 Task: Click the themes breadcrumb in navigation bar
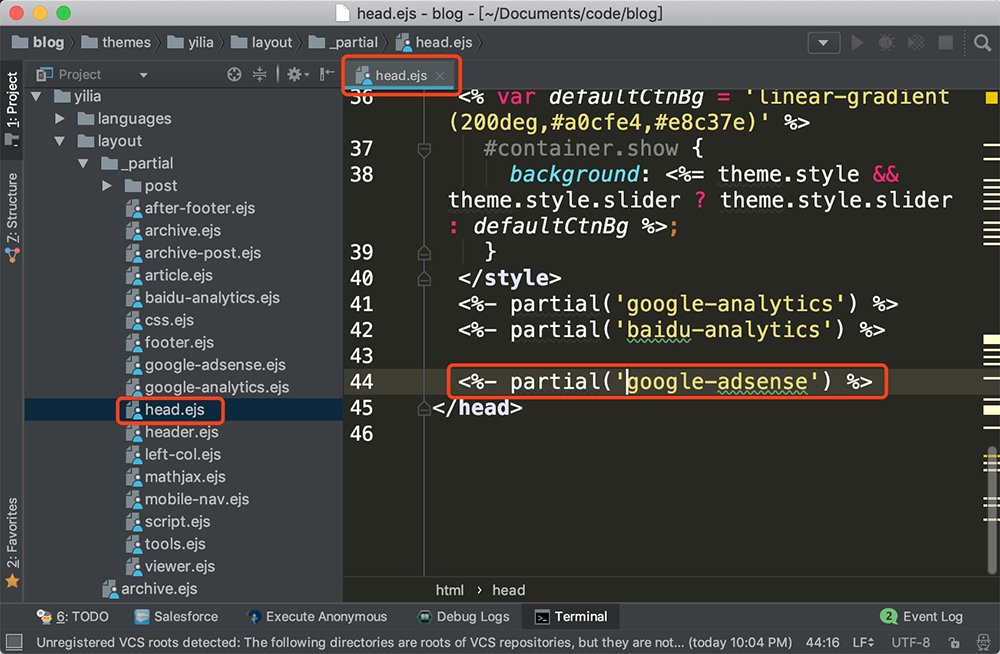pos(116,43)
